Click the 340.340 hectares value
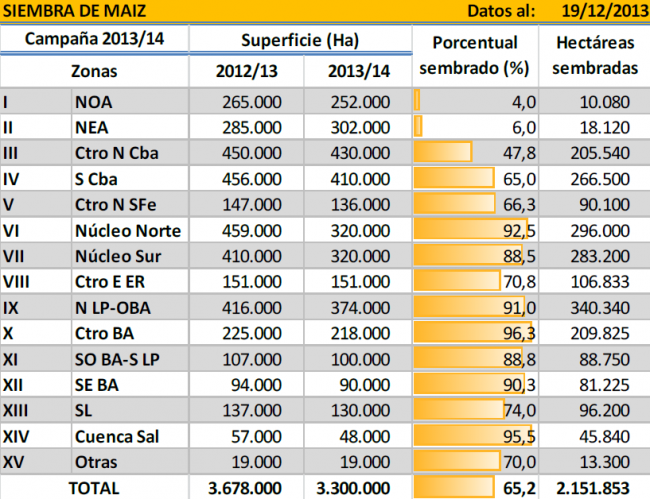Screen dimensions: 650x499 (x=591, y=308)
